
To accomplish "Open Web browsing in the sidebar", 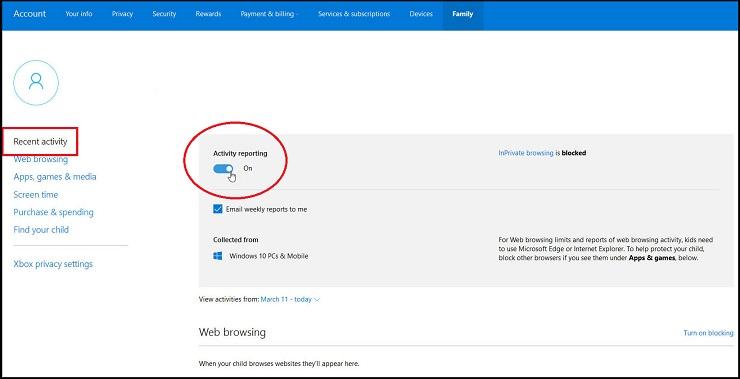I will coord(41,159).
